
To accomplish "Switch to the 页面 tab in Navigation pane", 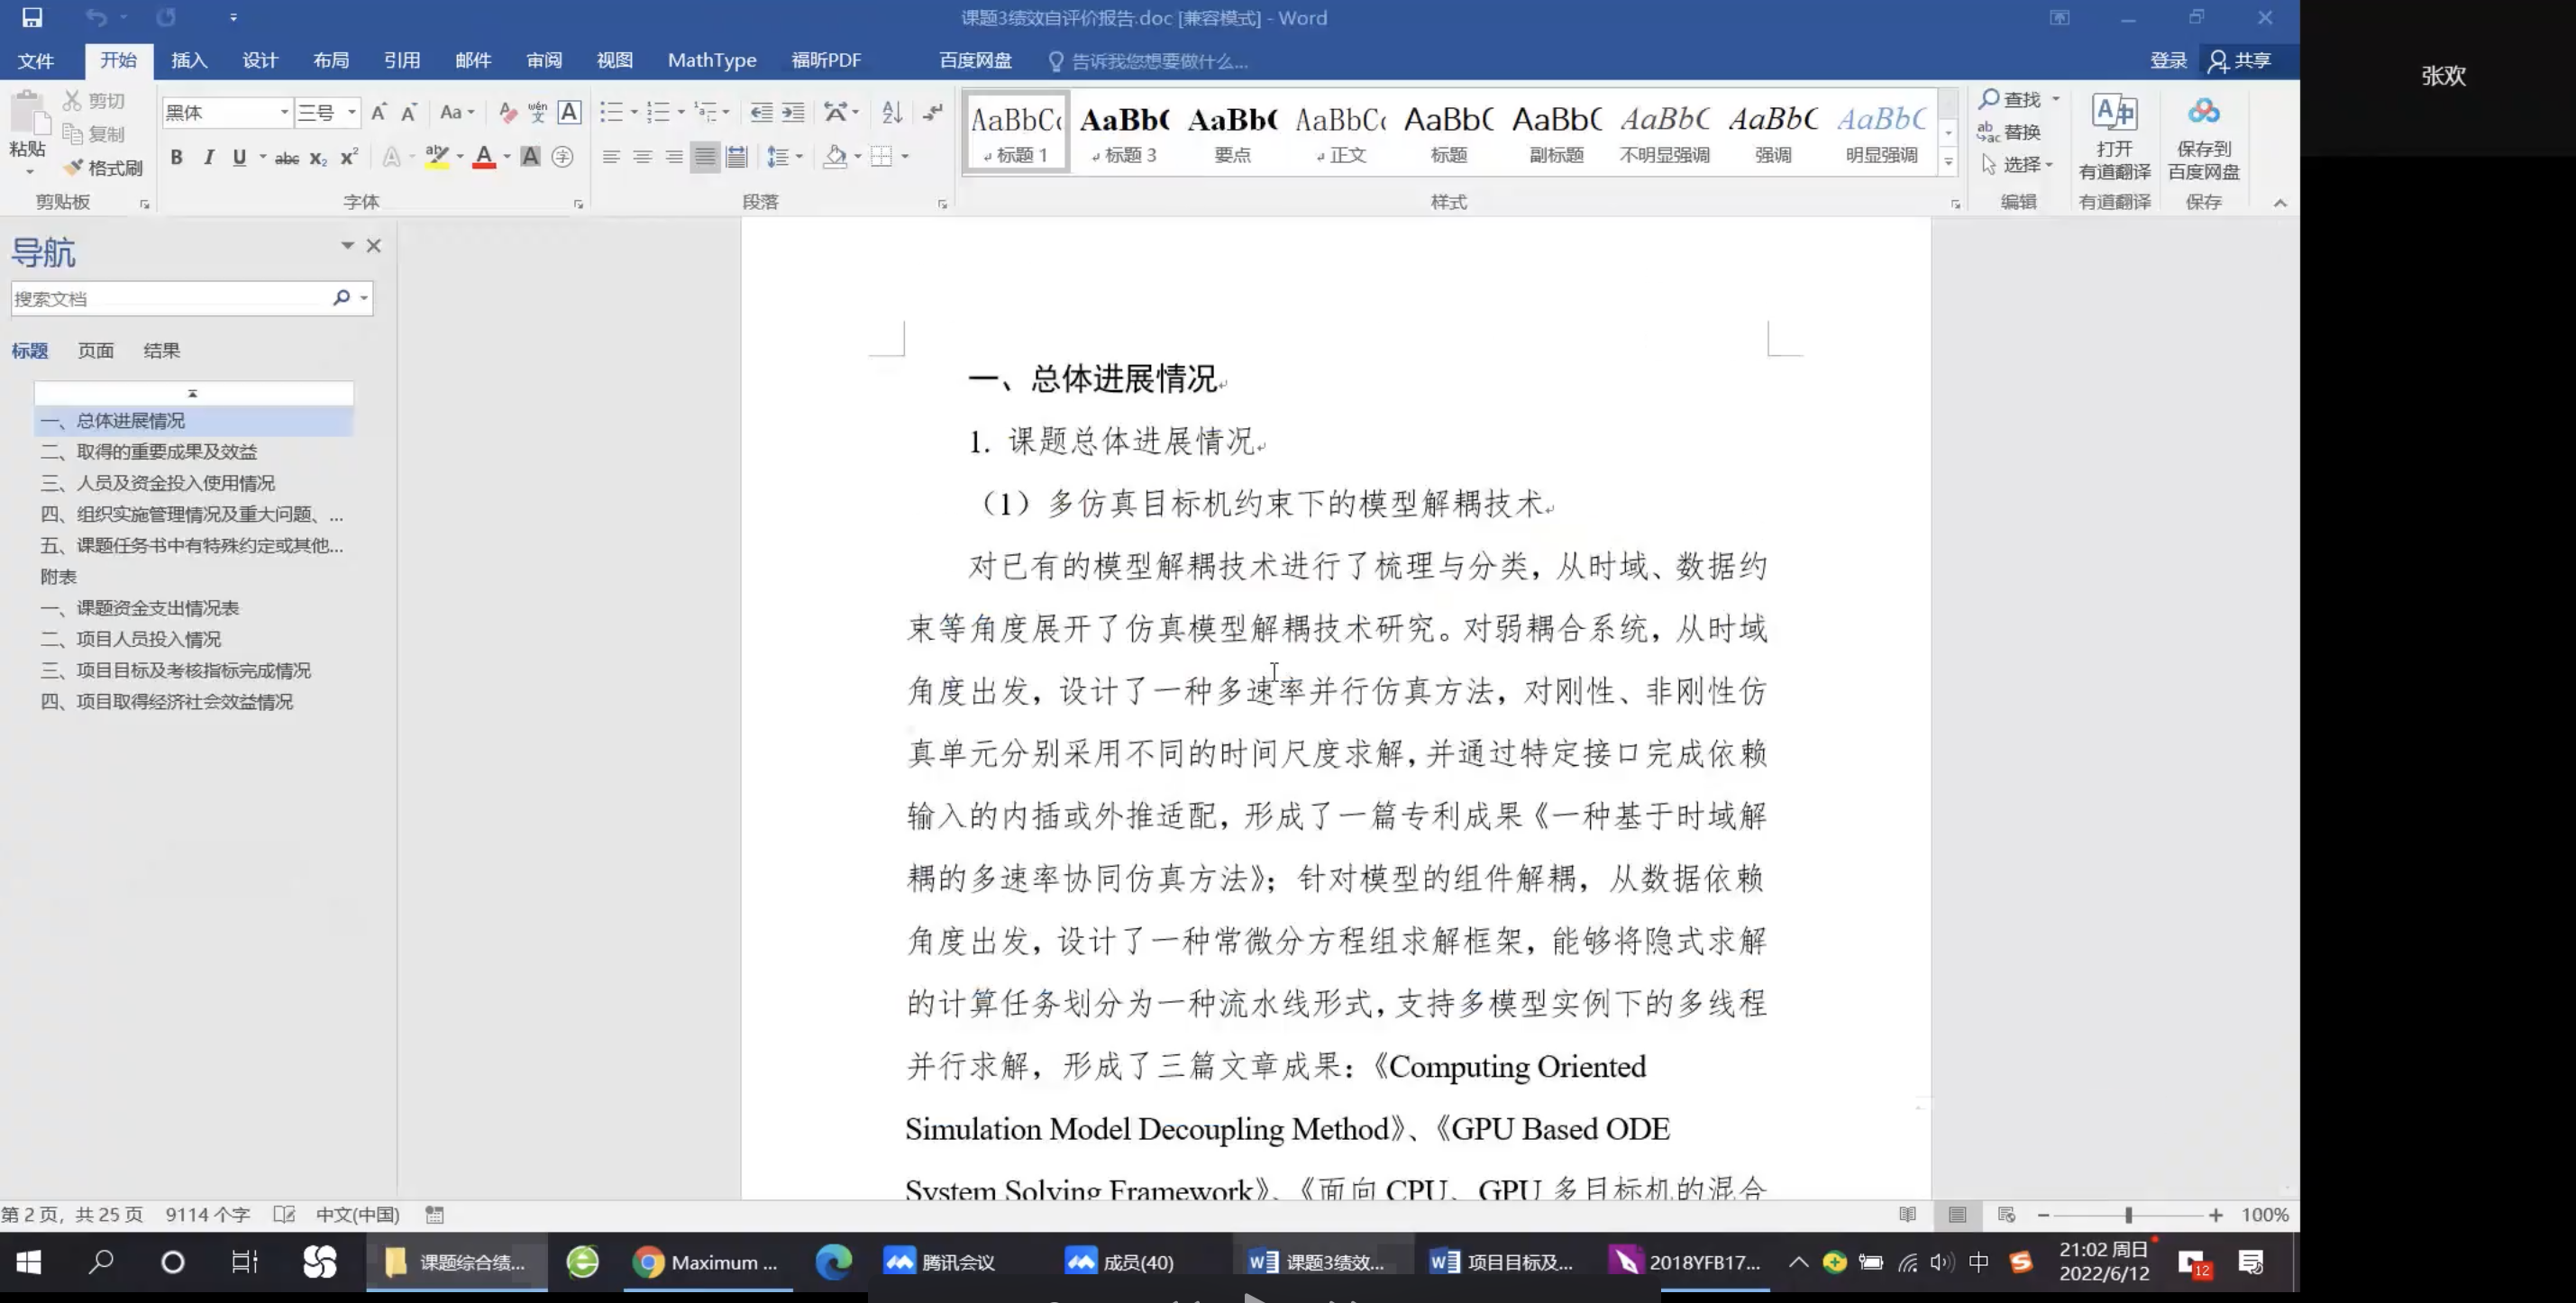I will coord(95,350).
